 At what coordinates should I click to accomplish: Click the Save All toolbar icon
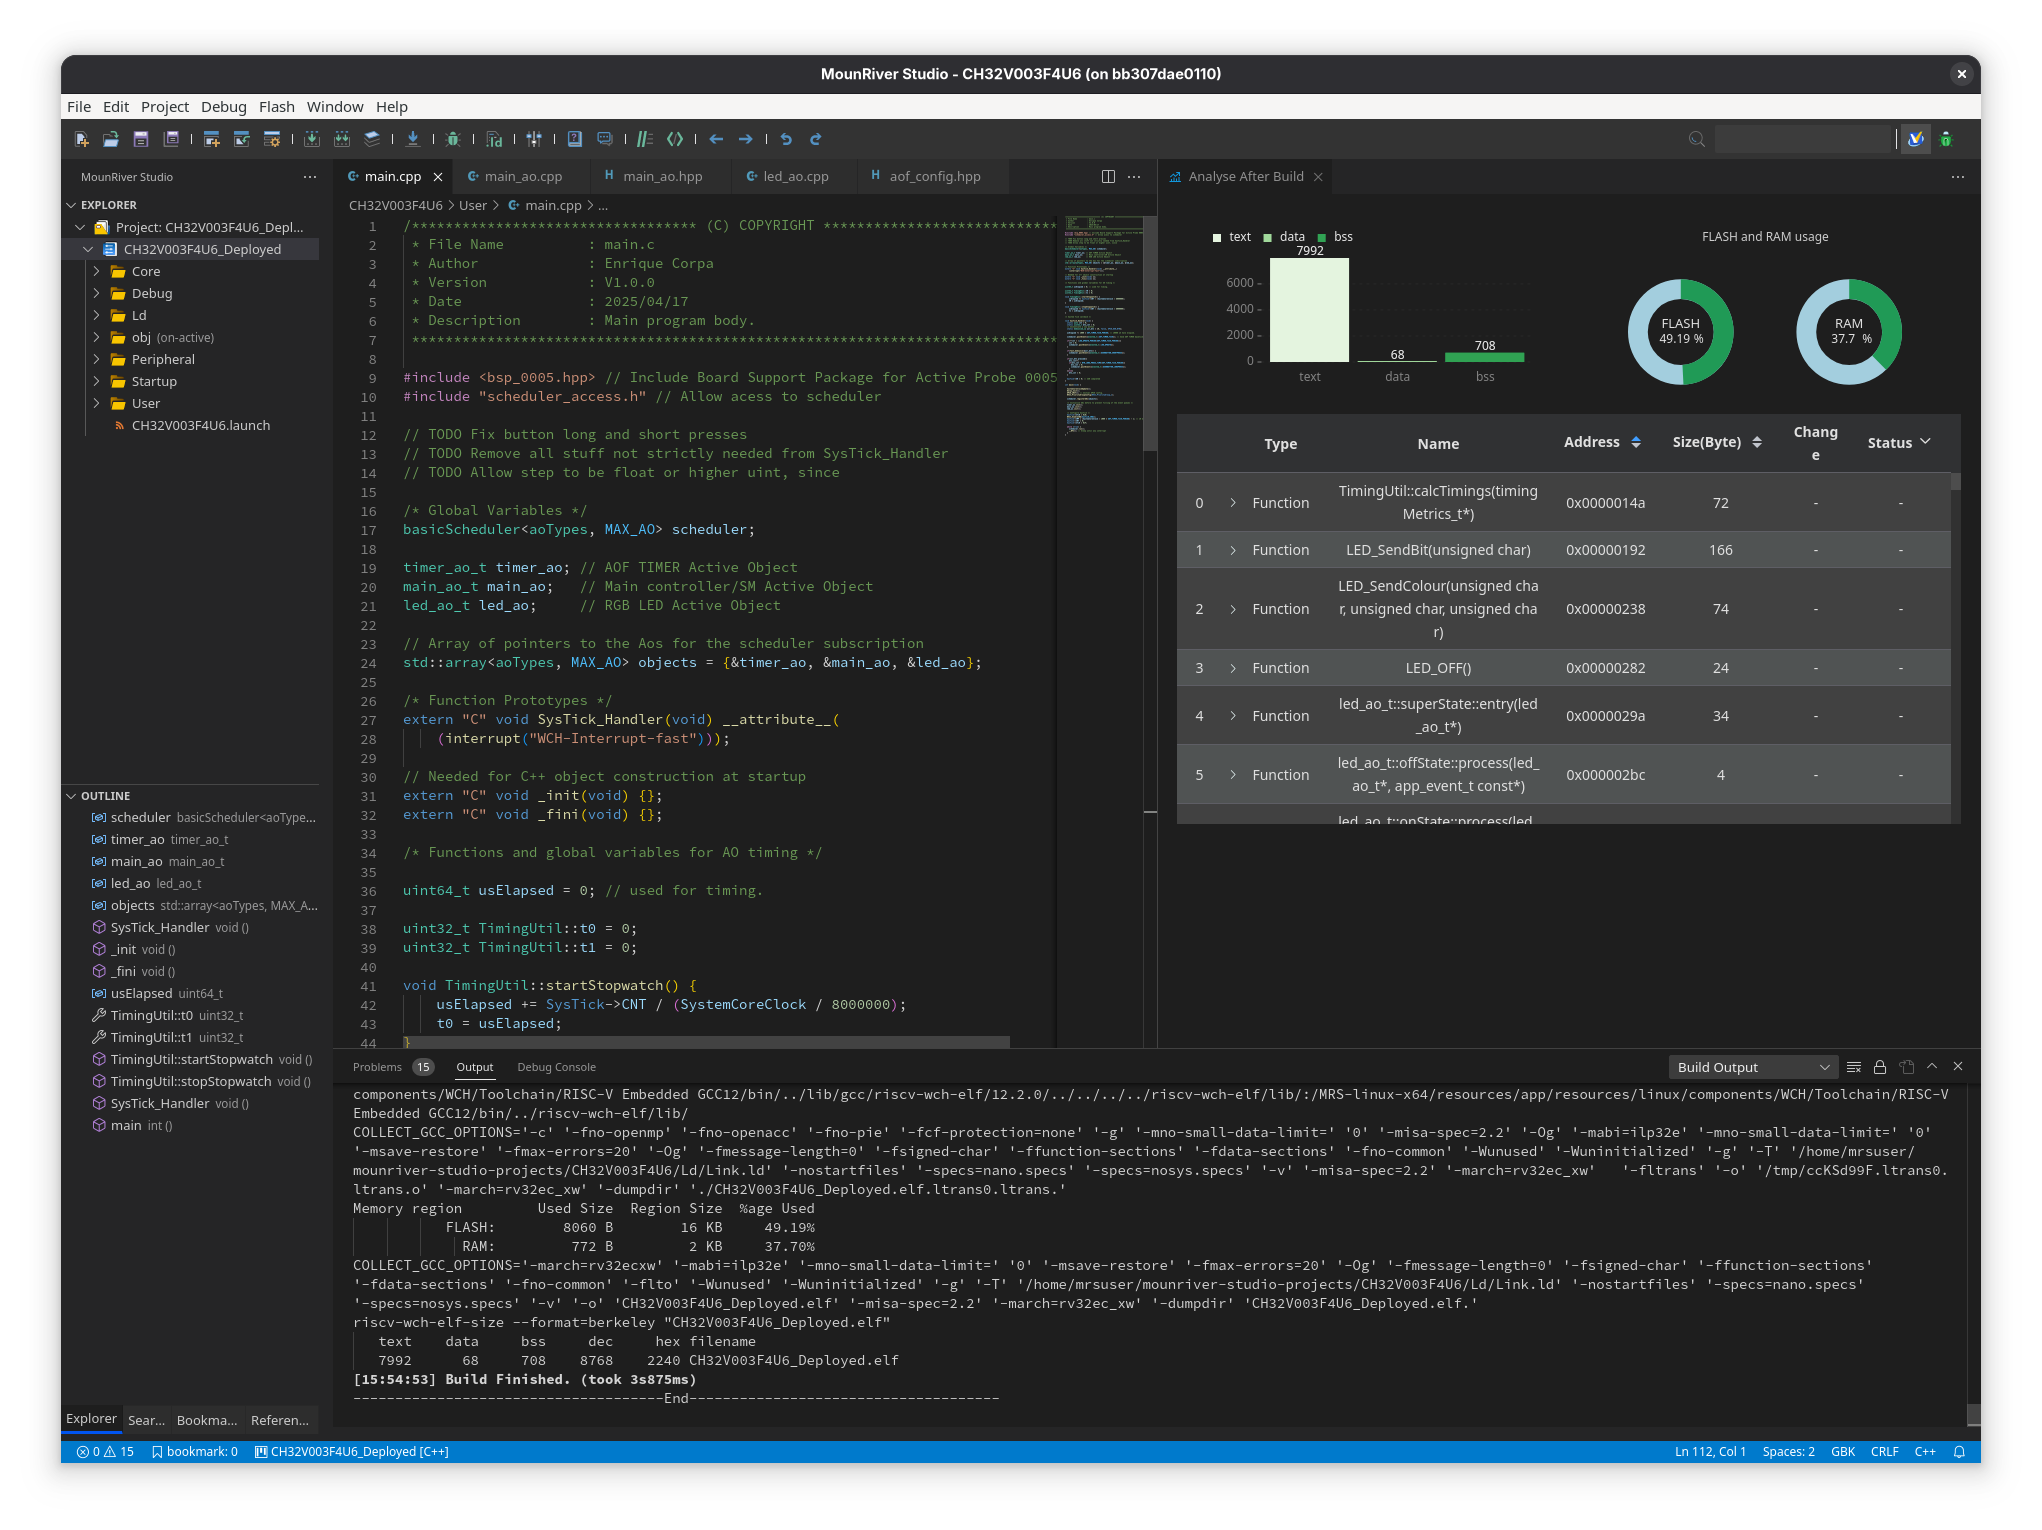point(171,139)
